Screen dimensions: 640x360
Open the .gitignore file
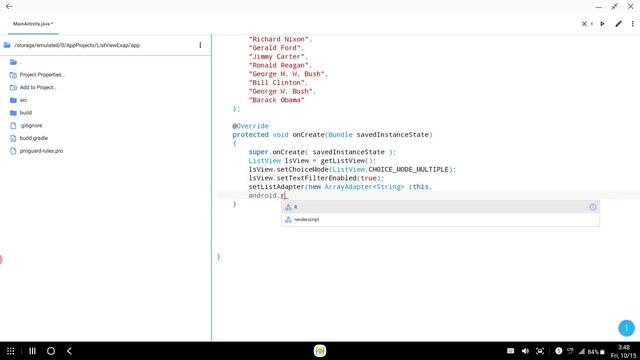point(31,125)
